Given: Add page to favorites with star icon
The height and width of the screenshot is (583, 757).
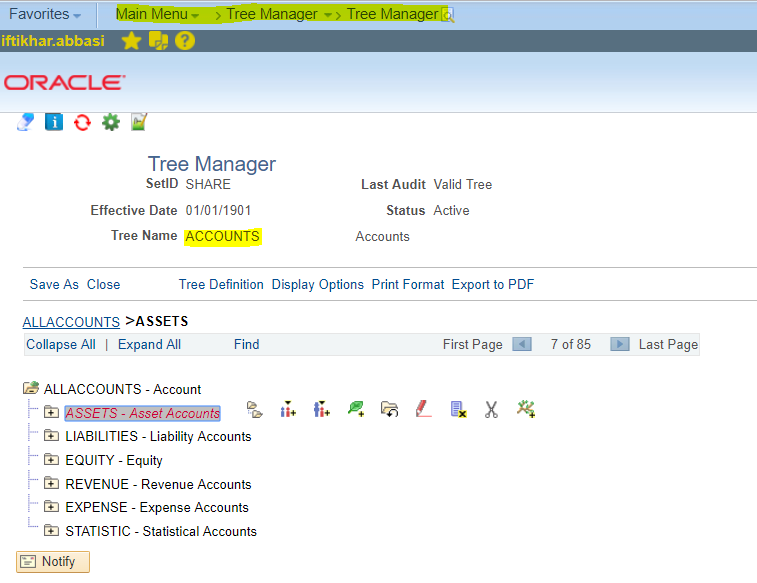Looking at the screenshot, I should click(x=131, y=41).
